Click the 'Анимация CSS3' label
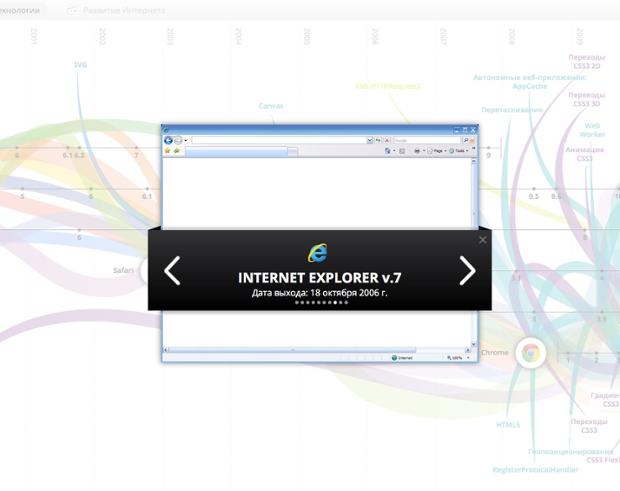This screenshot has height=491, width=620. pos(584,154)
